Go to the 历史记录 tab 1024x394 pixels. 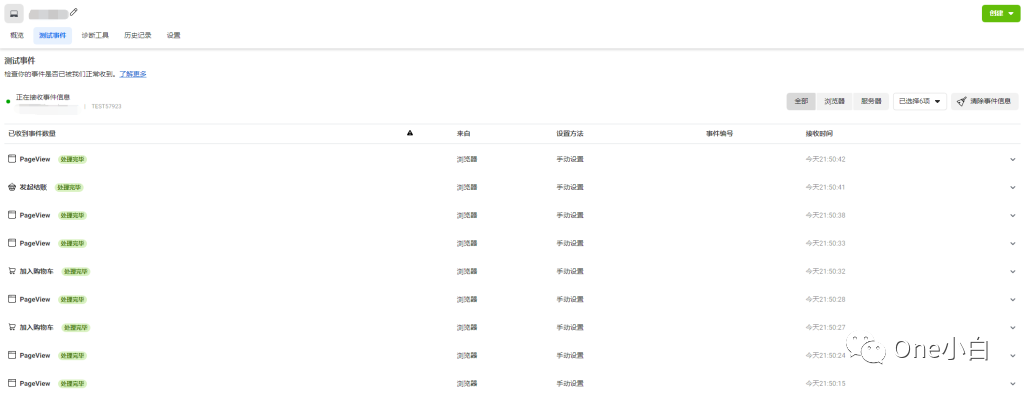point(138,35)
